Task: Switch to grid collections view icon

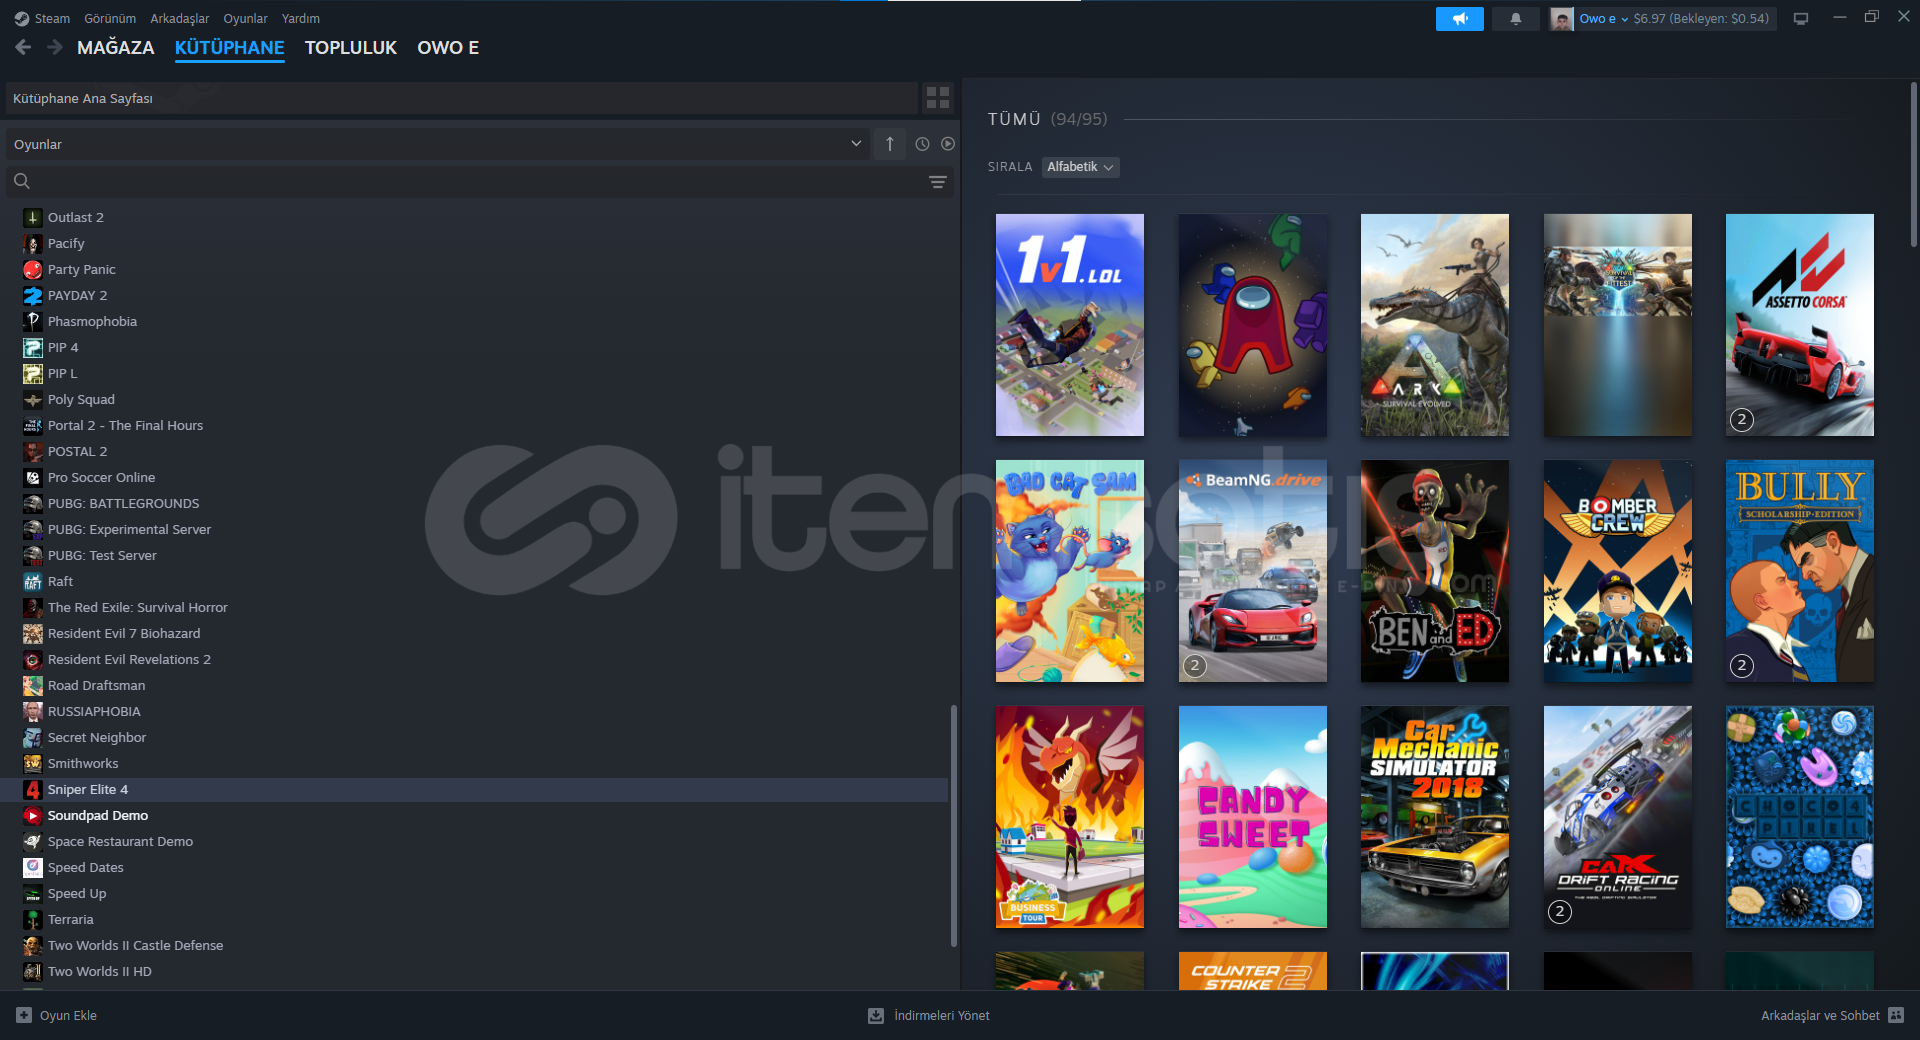Action: click(937, 98)
